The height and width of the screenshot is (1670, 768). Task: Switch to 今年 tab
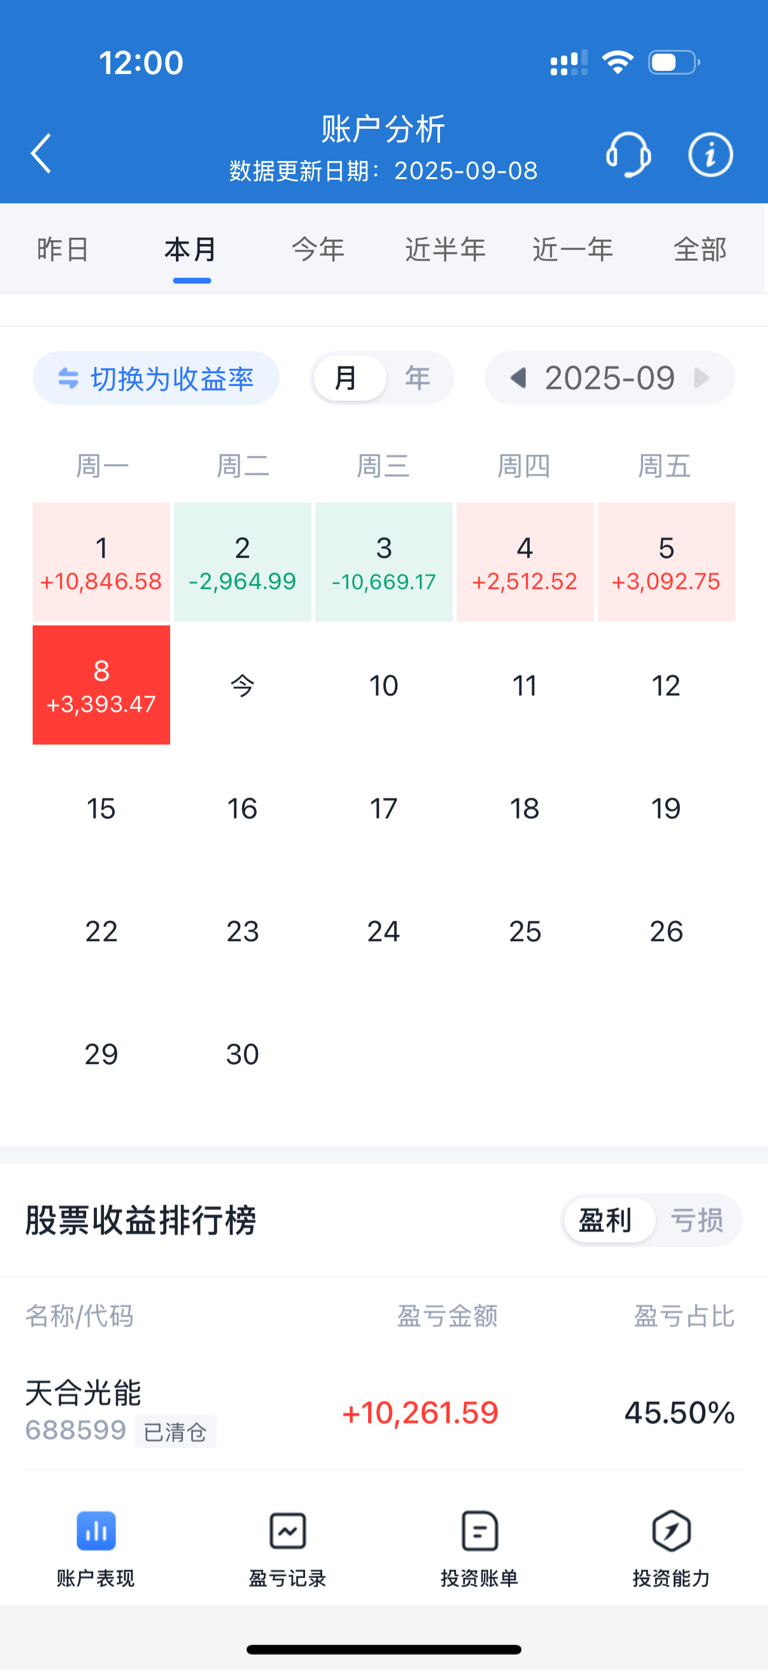click(318, 249)
